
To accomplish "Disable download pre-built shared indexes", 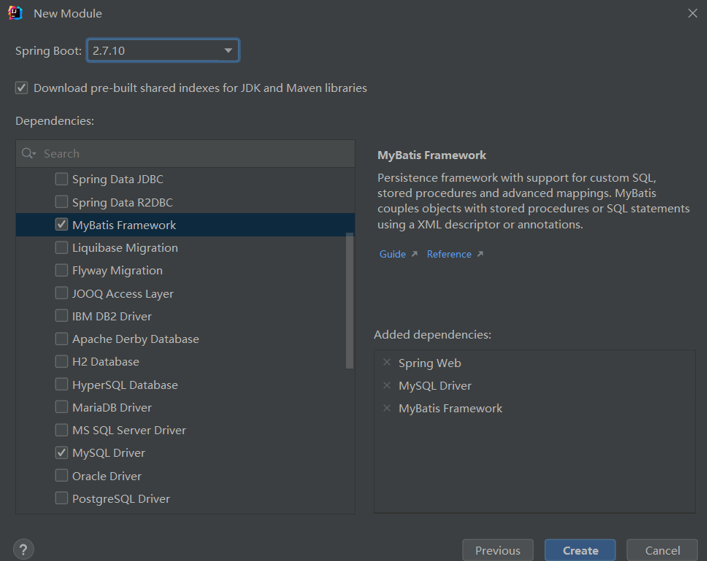I will tap(22, 88).
